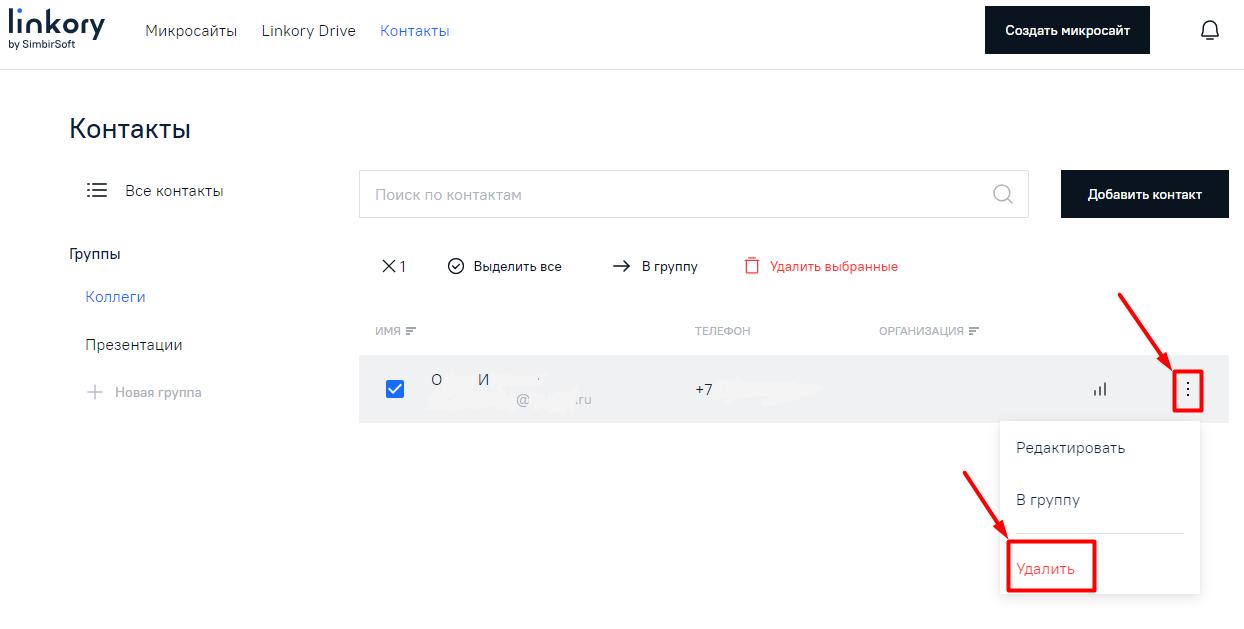Sort contacts by Организация column
Screen dimensions: 1244x629
[928, 331]
